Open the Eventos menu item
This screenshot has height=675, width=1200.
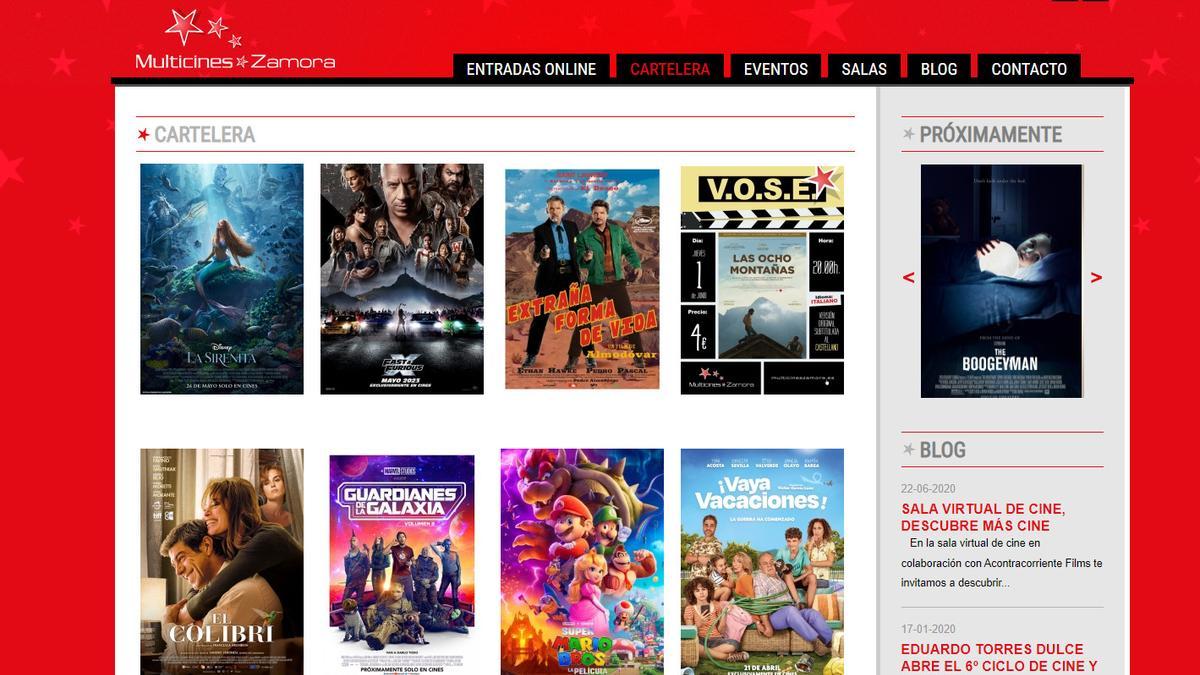(x=775, y=69)
